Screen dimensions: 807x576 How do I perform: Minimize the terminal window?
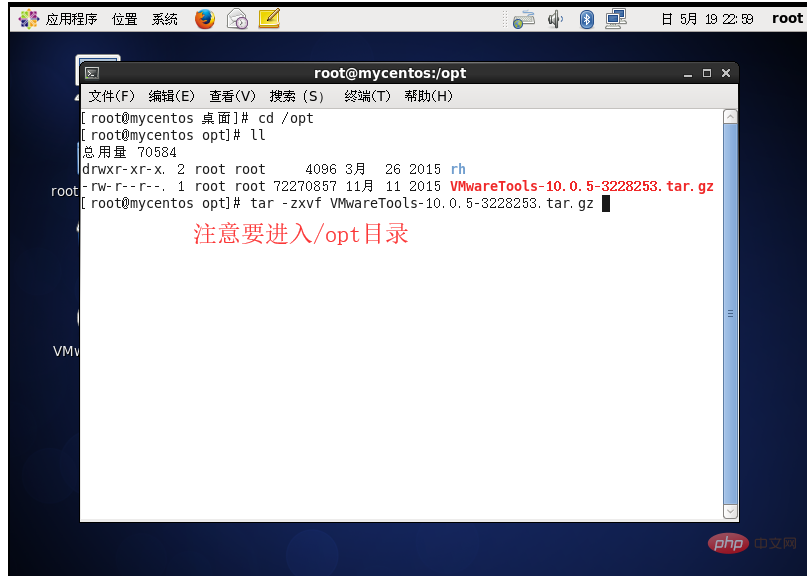688,74
